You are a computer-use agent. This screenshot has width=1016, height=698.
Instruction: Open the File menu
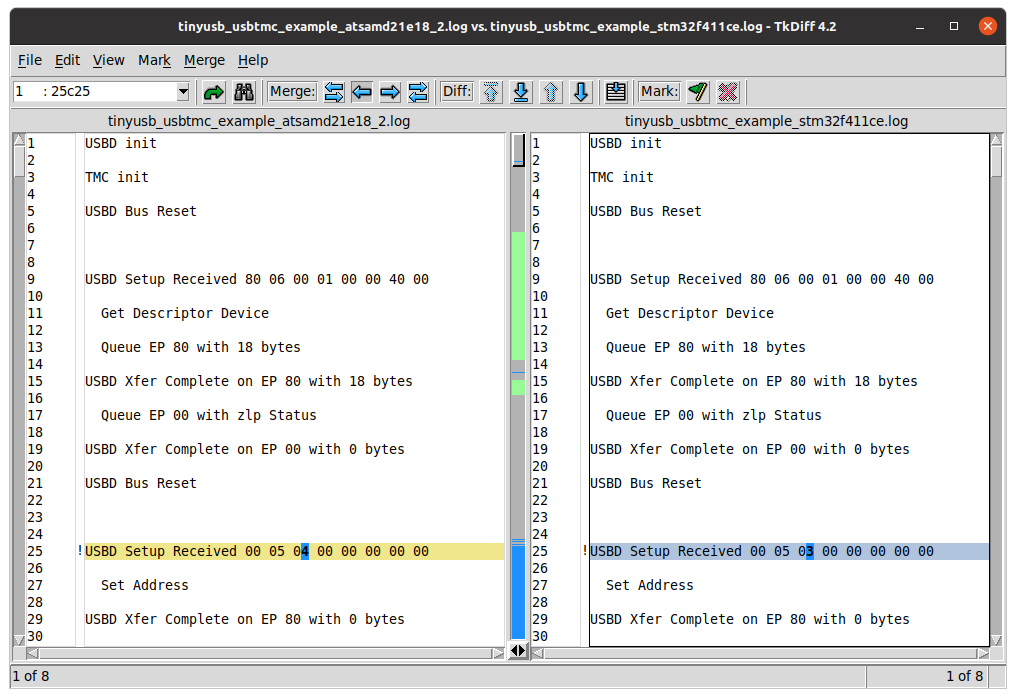click(x=30, y=60)
